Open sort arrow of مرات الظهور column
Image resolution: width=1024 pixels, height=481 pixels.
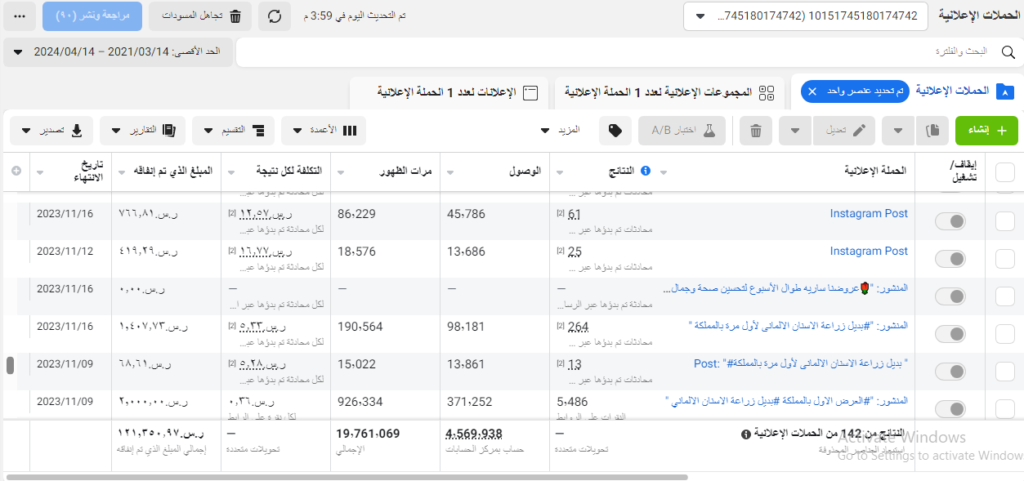(338, 173)
